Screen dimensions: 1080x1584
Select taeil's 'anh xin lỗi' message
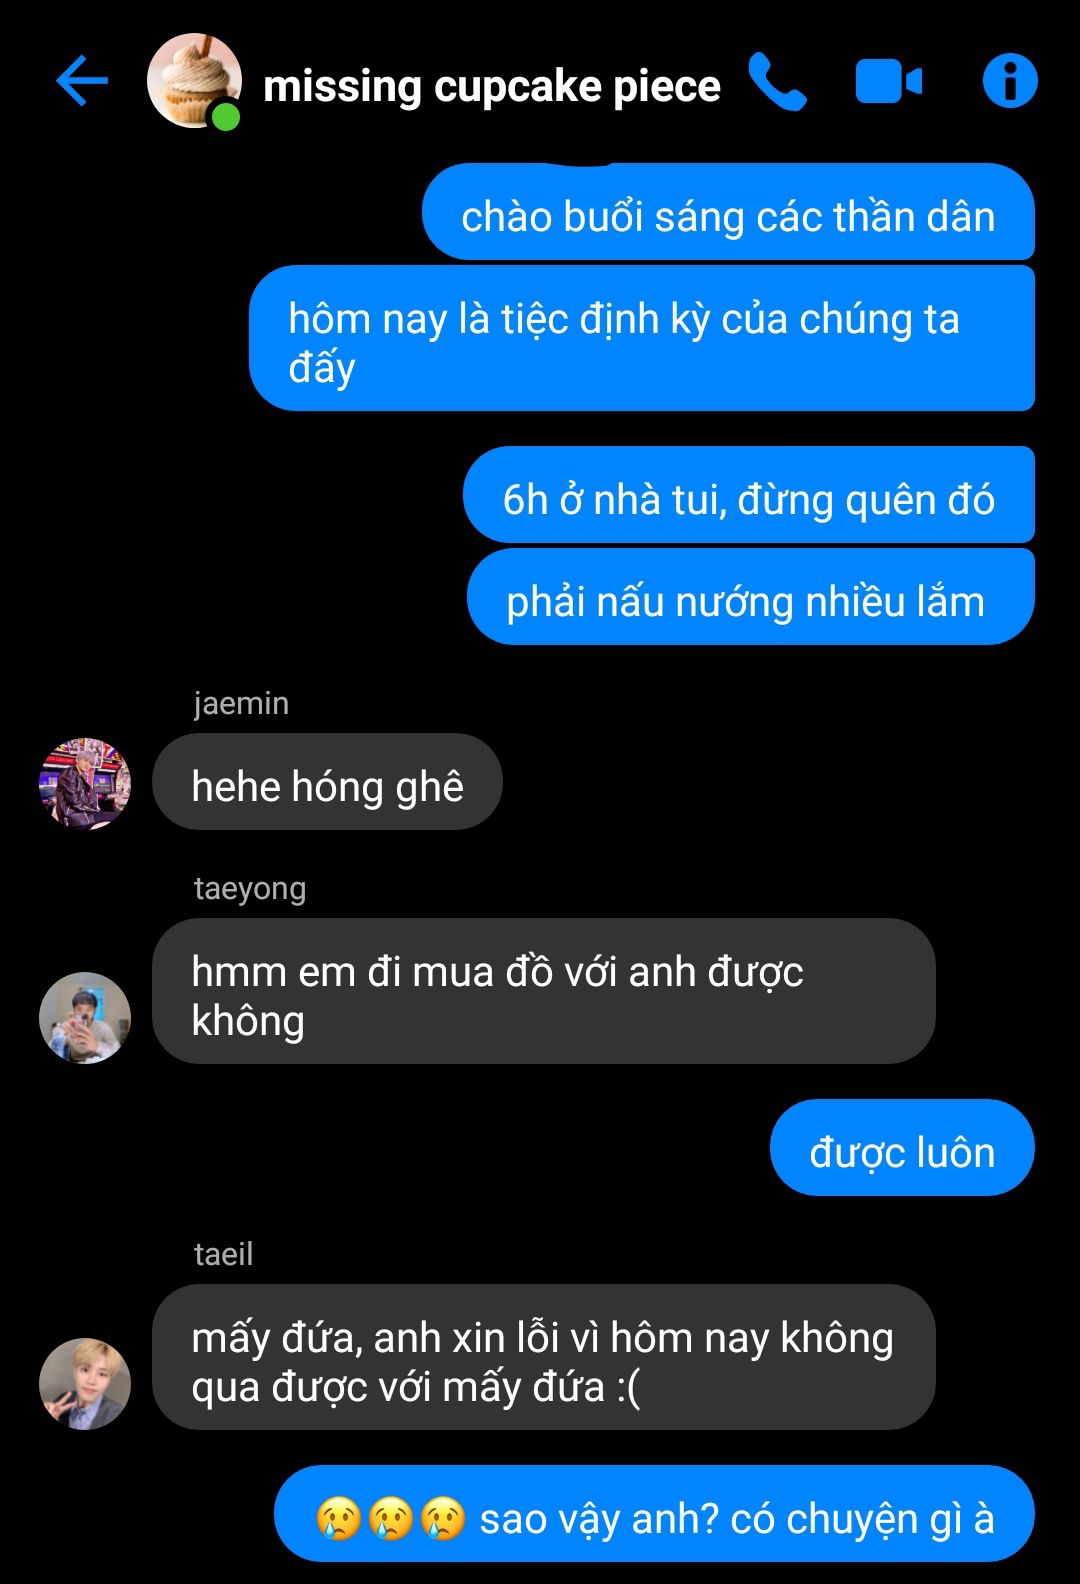tap(544, 1357)
